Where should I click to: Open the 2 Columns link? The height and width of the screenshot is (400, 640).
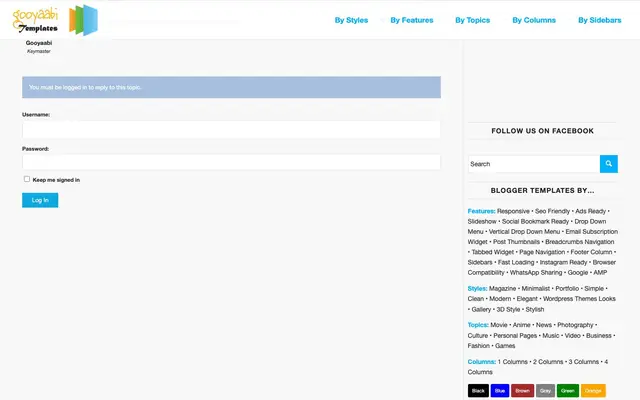coord(548,362)
